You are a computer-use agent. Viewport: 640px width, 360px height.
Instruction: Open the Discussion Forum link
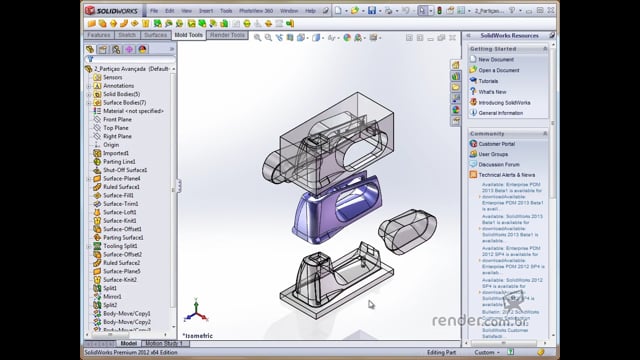(499, 164)
